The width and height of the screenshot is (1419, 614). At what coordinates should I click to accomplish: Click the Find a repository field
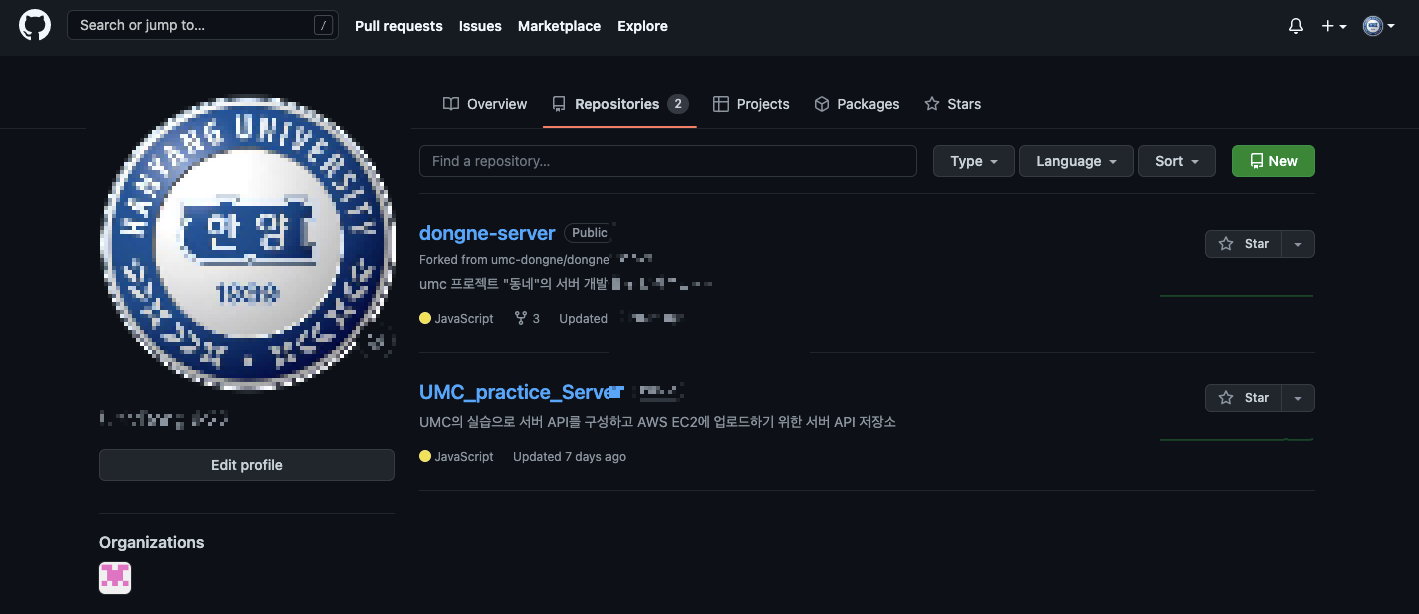[668, 161]
